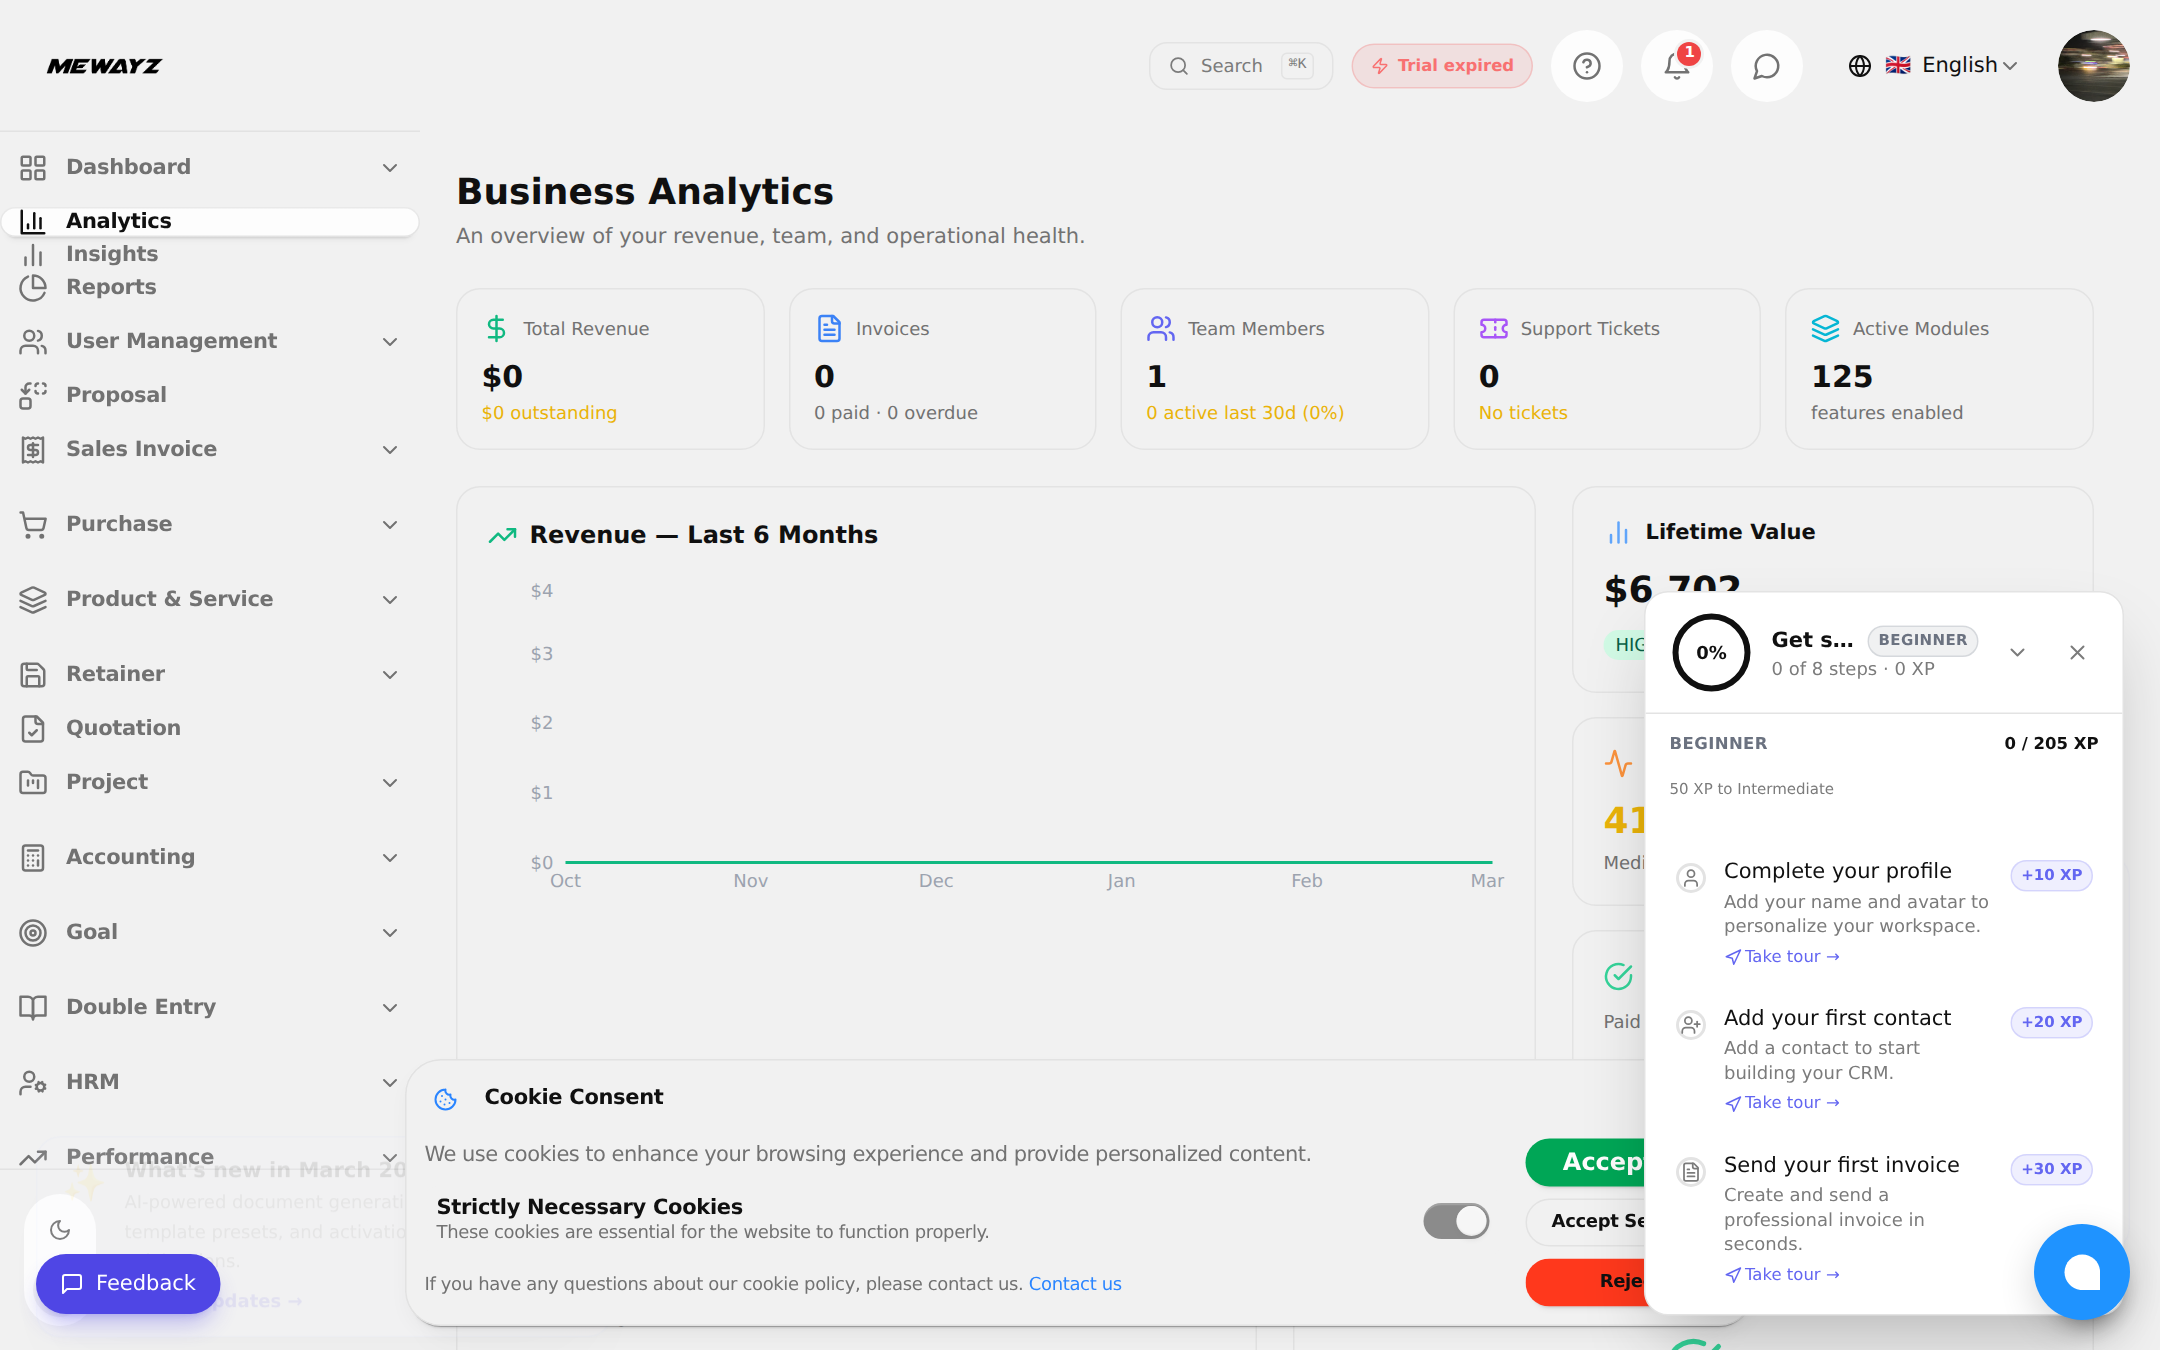This screenshot has width=2160, height=1350.
Task: Switch to the Insights menu item
Action: pos(112,253)
